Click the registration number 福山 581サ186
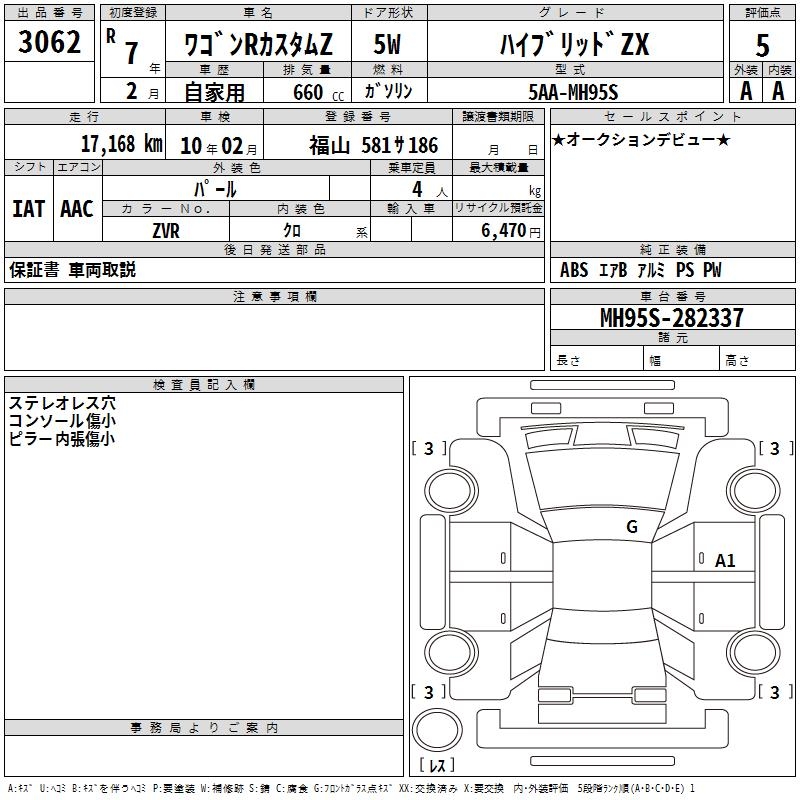 pos(373,146)
